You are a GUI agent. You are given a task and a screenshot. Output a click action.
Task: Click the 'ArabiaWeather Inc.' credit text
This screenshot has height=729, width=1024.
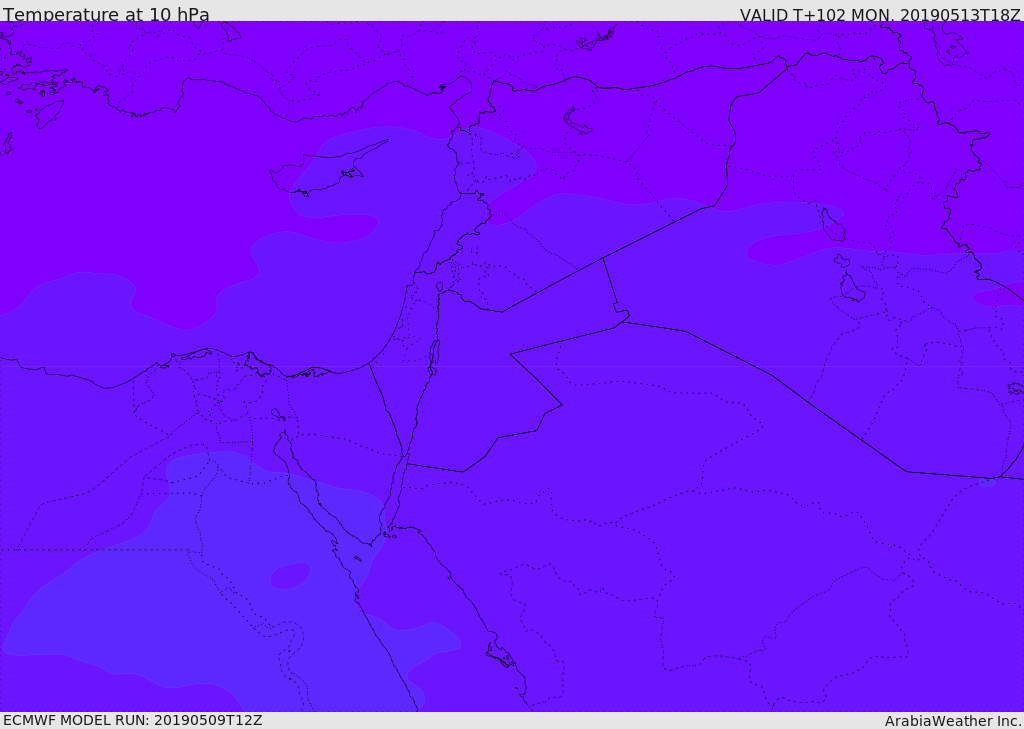tap(953, 721)
